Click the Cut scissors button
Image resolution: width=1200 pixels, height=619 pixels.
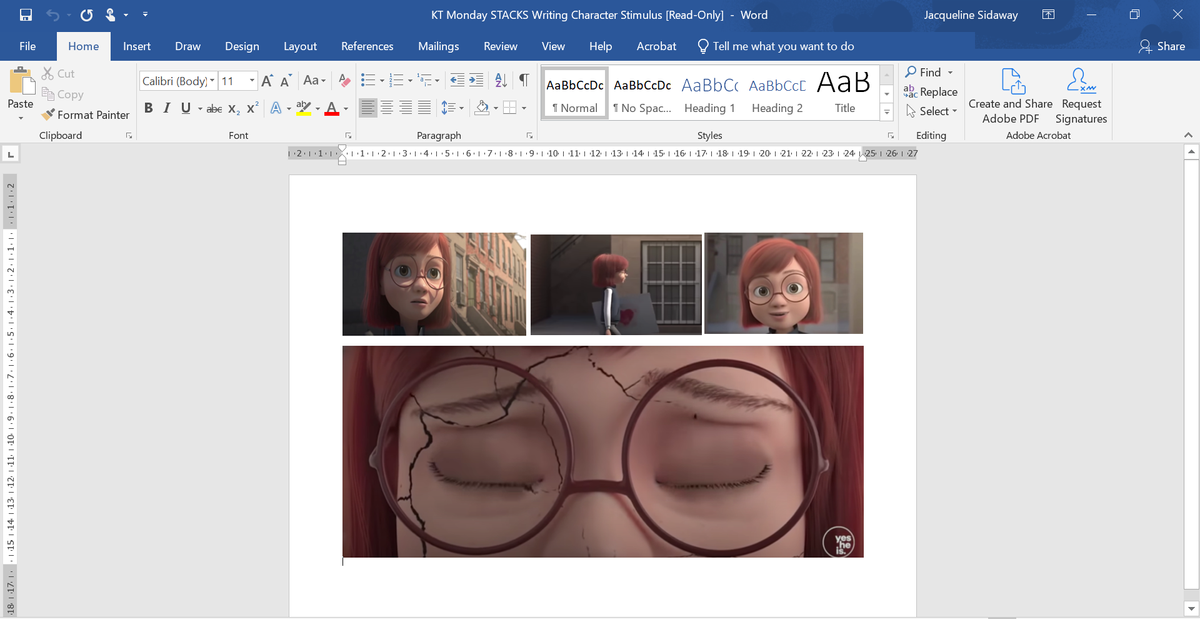58,73
